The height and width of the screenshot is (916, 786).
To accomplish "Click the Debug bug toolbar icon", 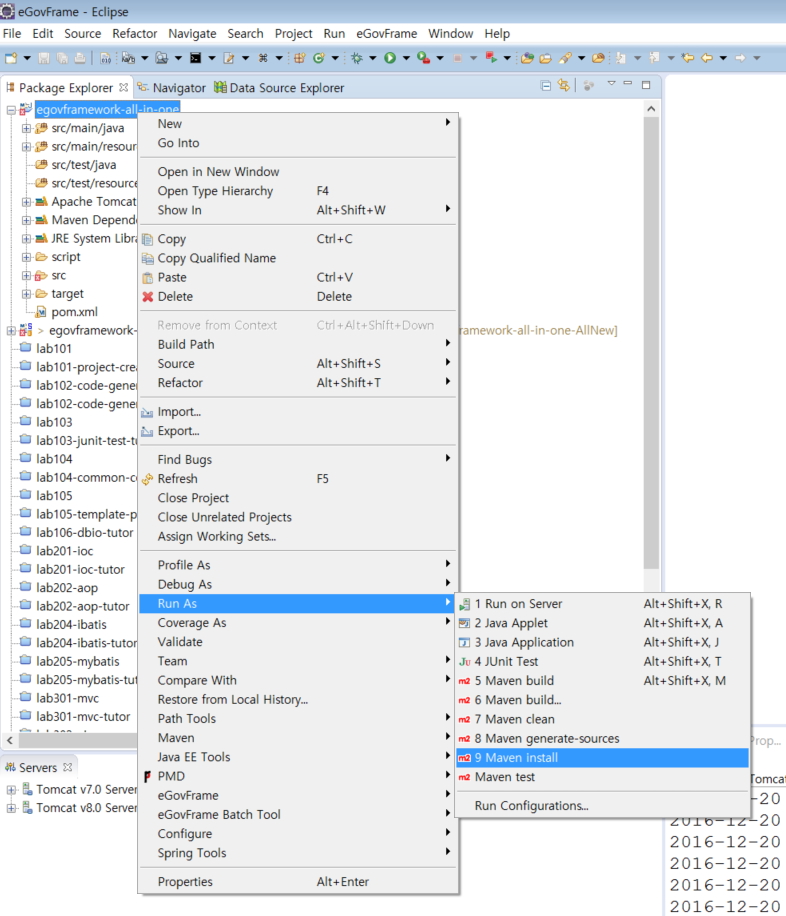I will [x=356, y=58].
